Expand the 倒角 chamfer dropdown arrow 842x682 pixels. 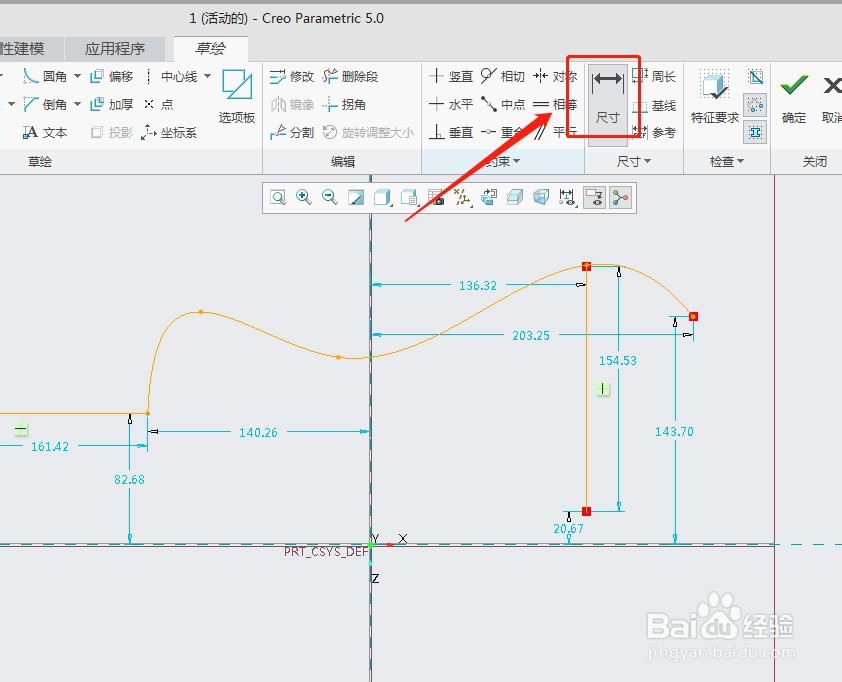point(77,104)
